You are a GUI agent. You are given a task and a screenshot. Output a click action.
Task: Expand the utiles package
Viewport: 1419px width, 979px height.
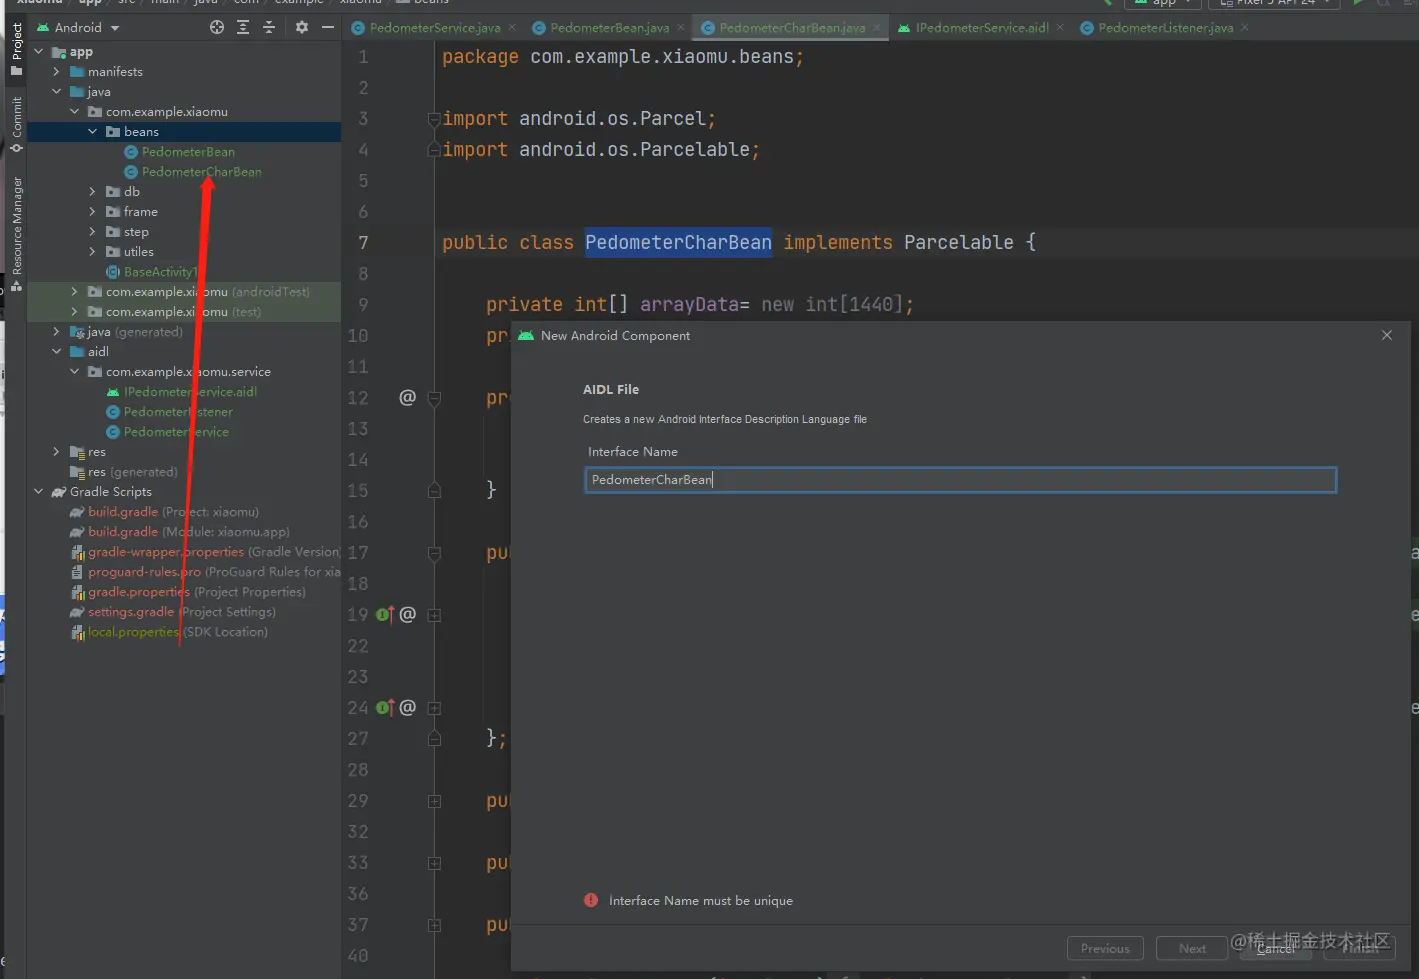point(93,252)
